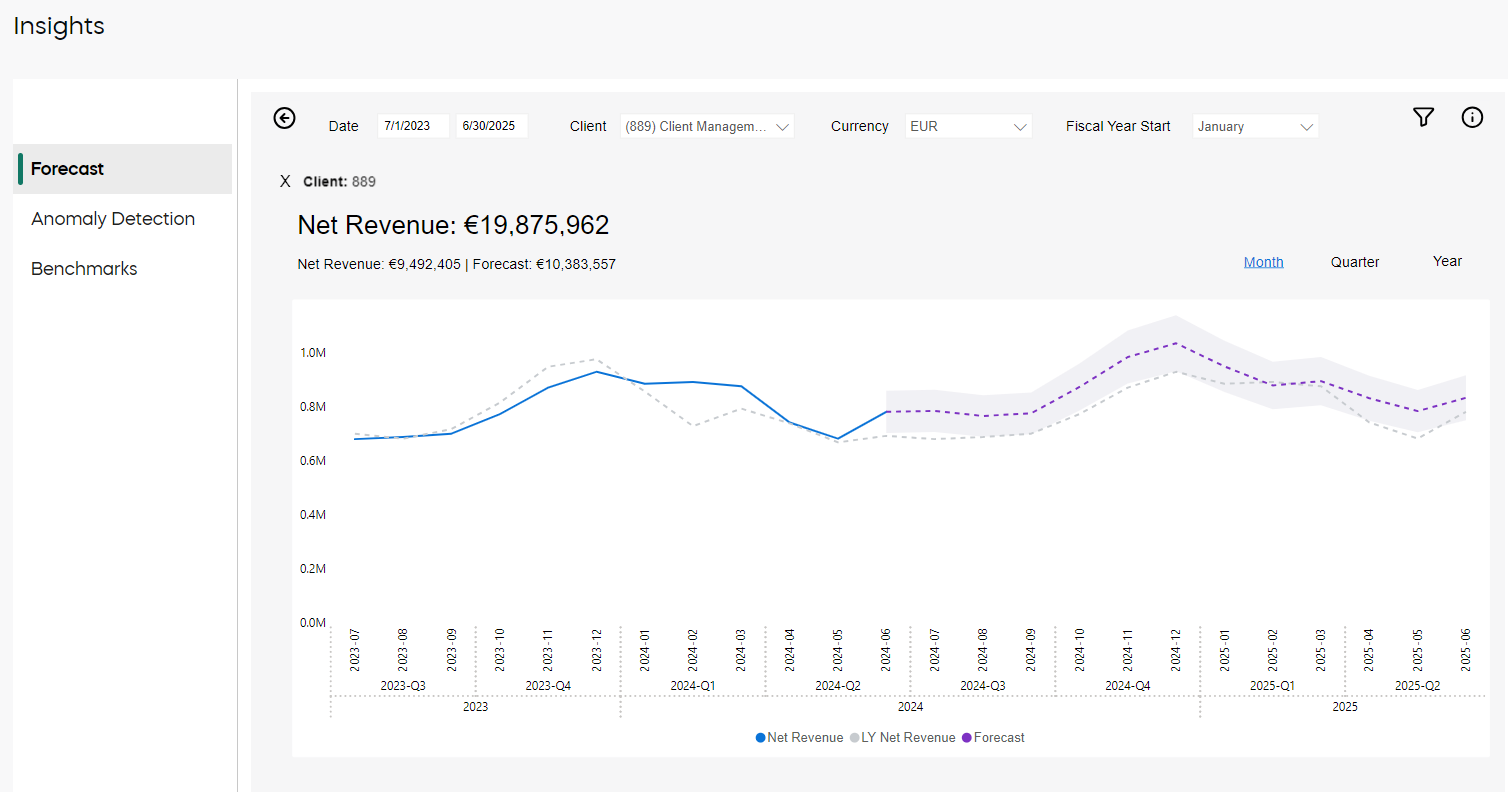Click the 2025-Q1 axis label
The image size is (1508, 792).
(x=1273, y=686)
